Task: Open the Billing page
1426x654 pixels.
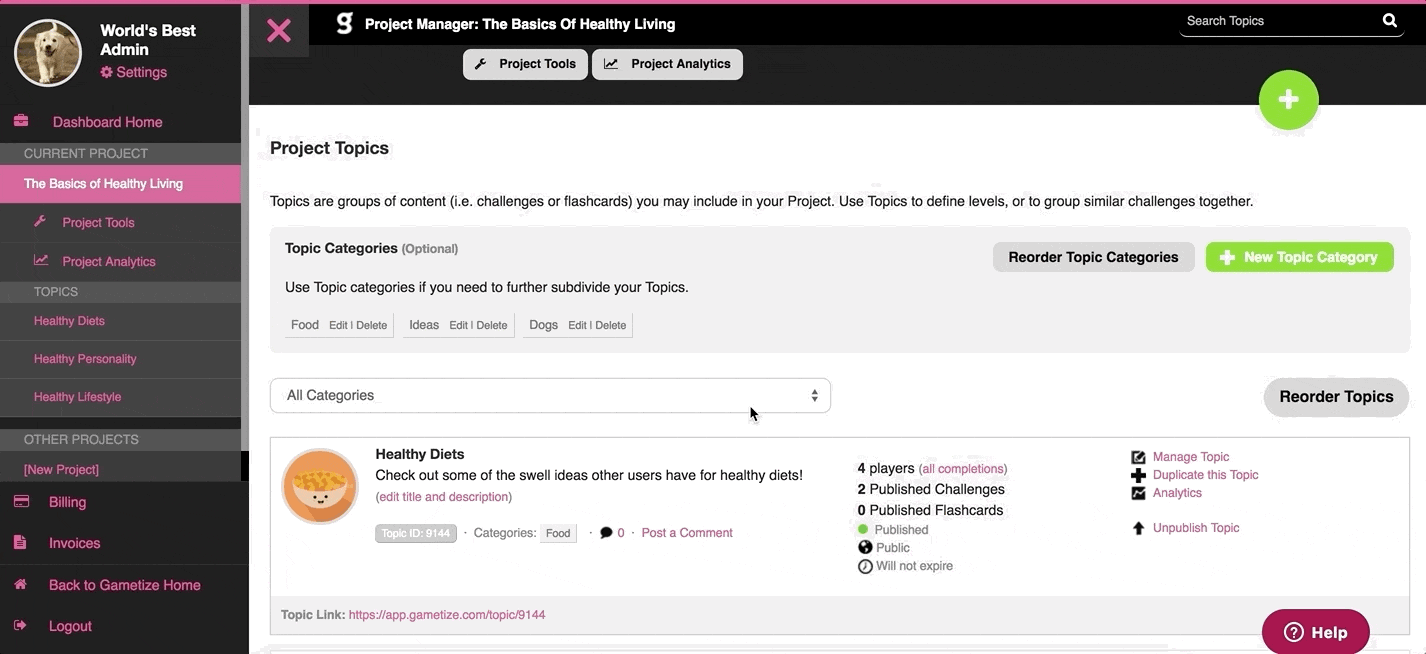Action: [67, 502]
